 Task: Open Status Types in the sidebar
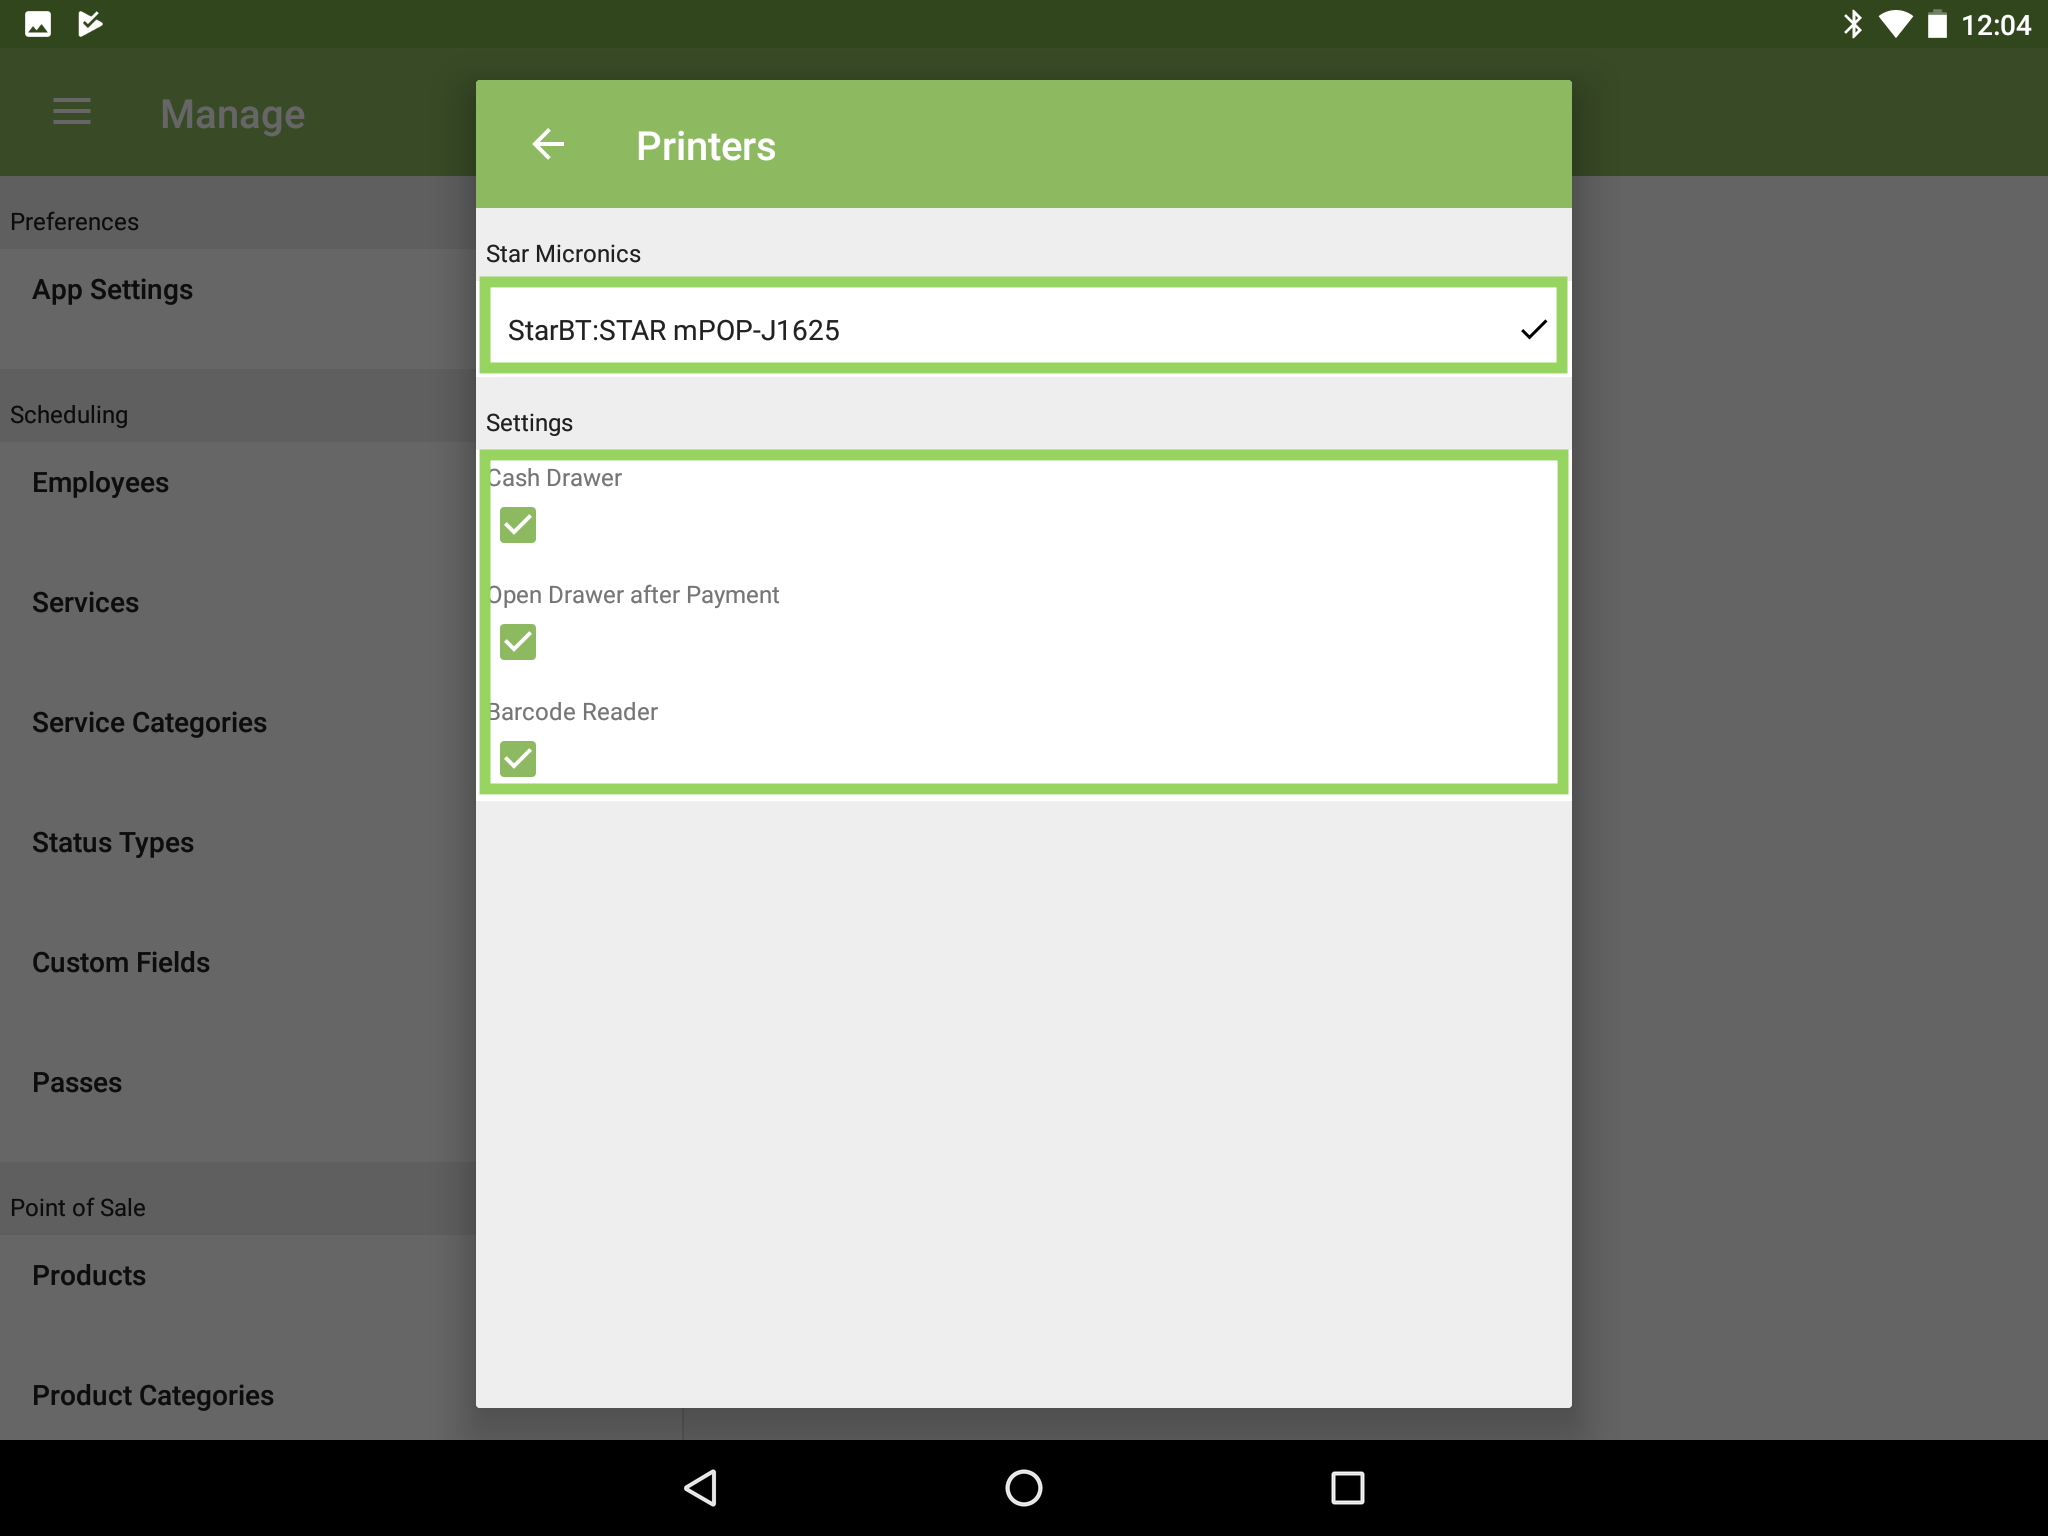pos(113,843)
